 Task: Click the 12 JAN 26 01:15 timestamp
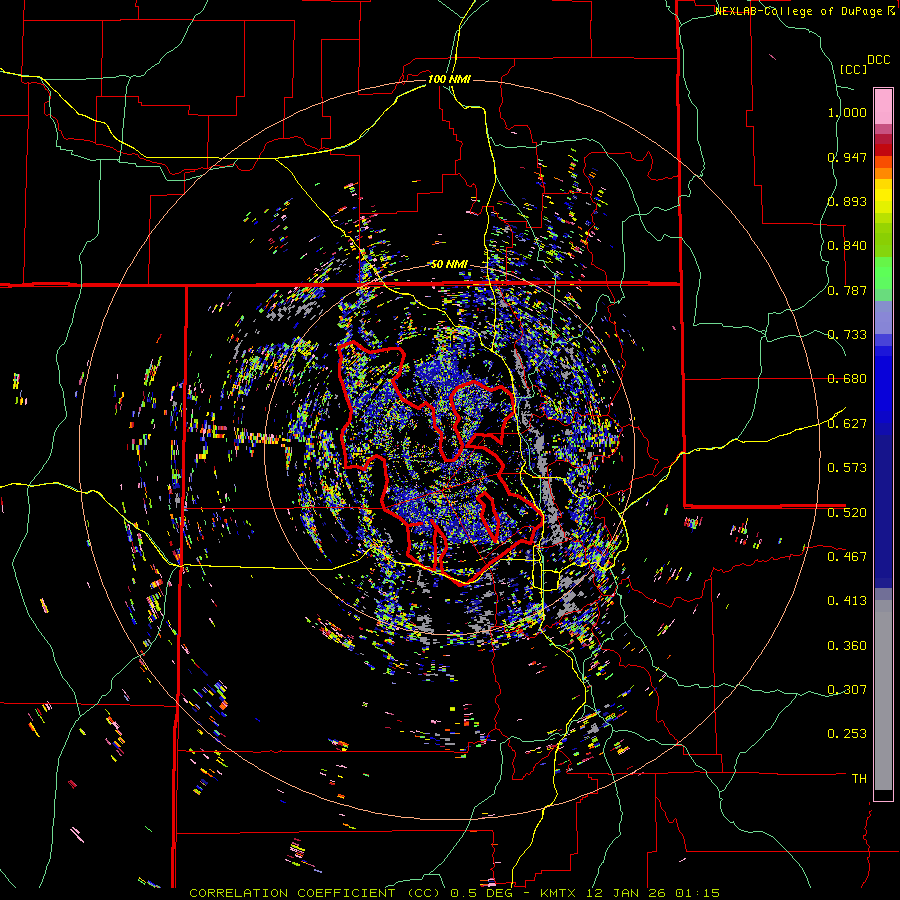(x=651, y=893)
